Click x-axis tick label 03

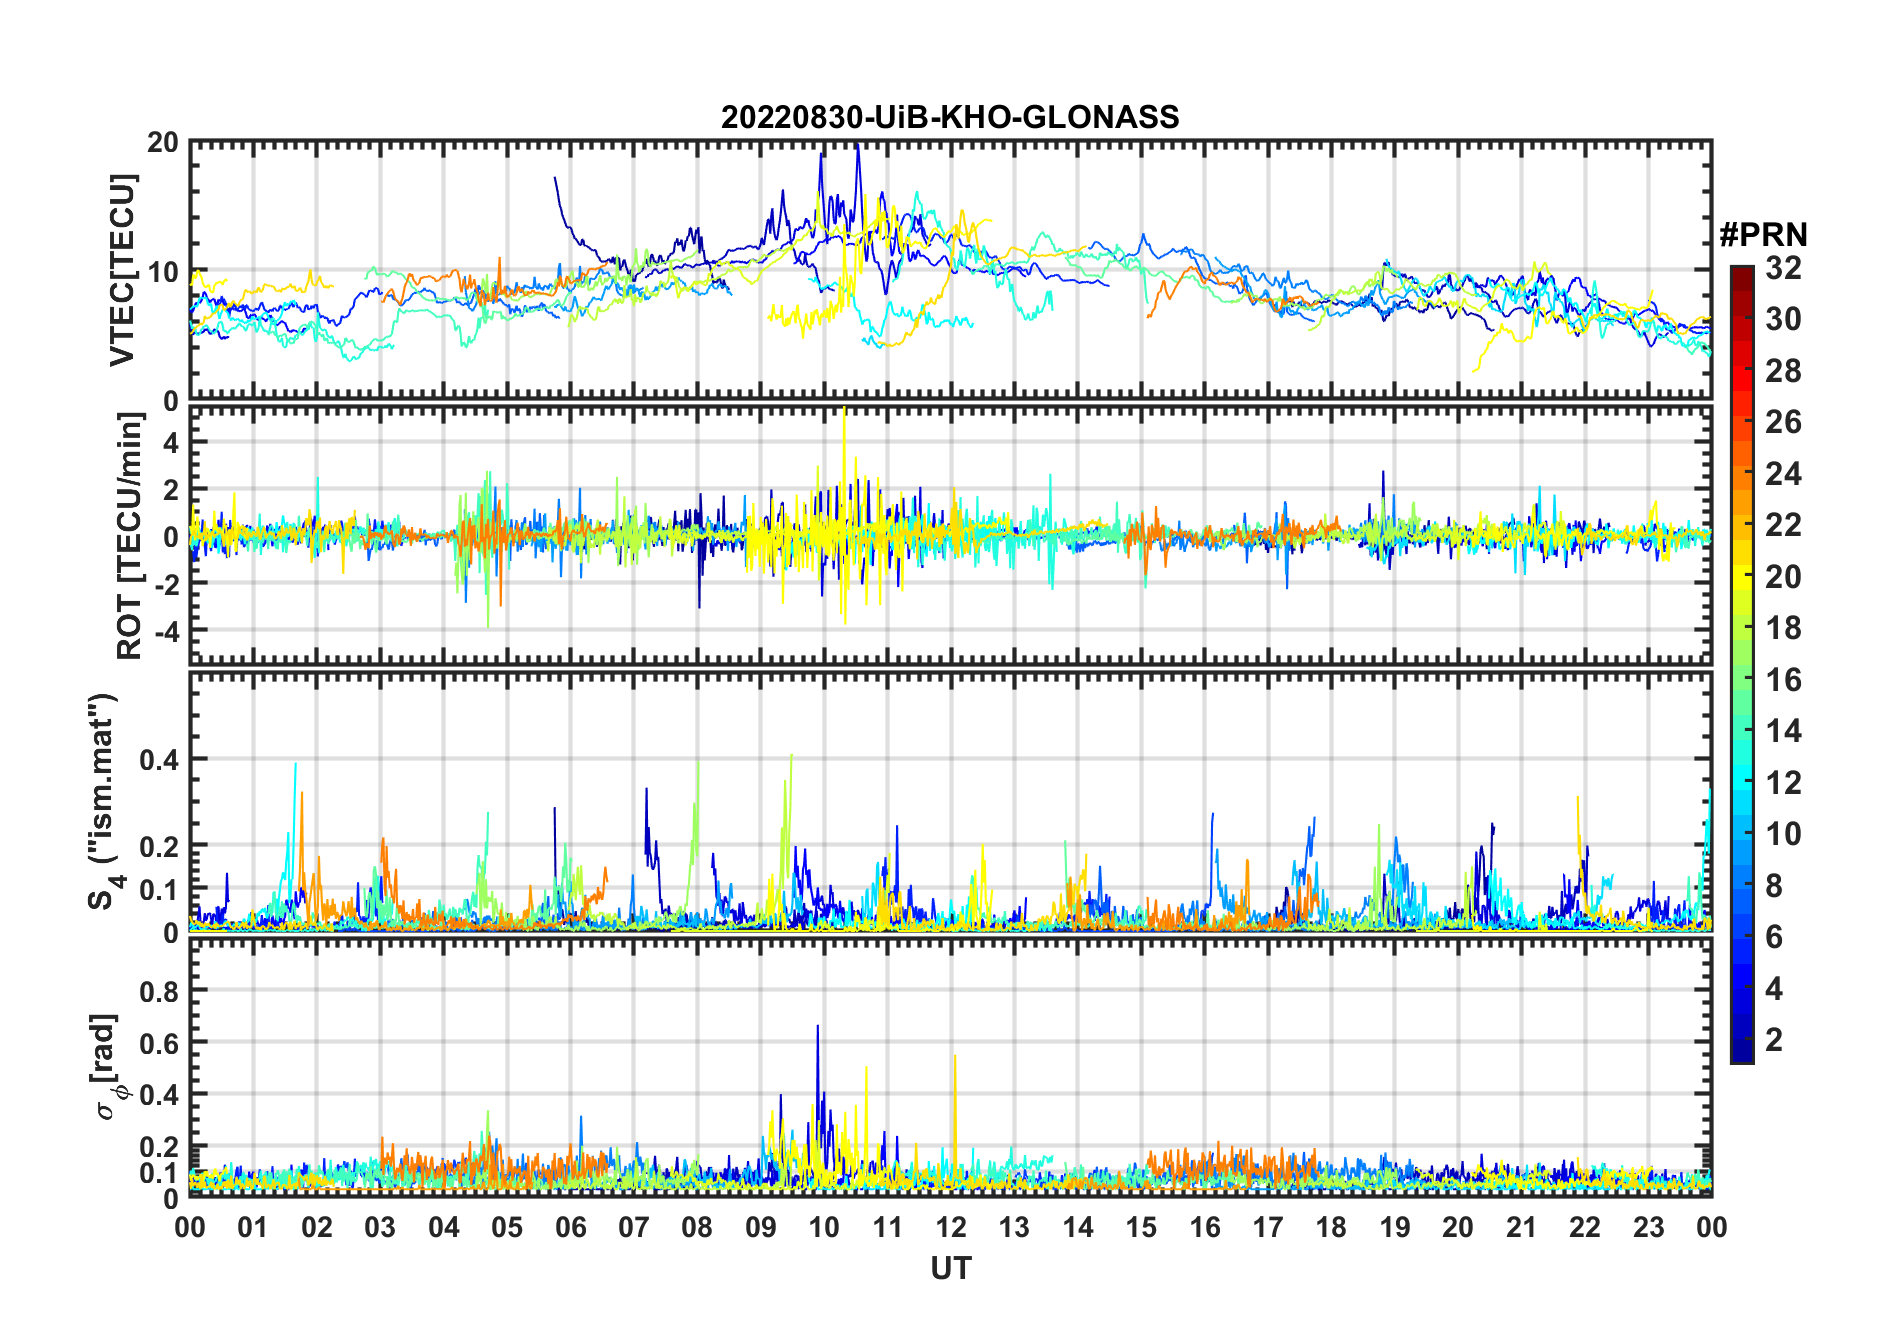[380, 1227]
